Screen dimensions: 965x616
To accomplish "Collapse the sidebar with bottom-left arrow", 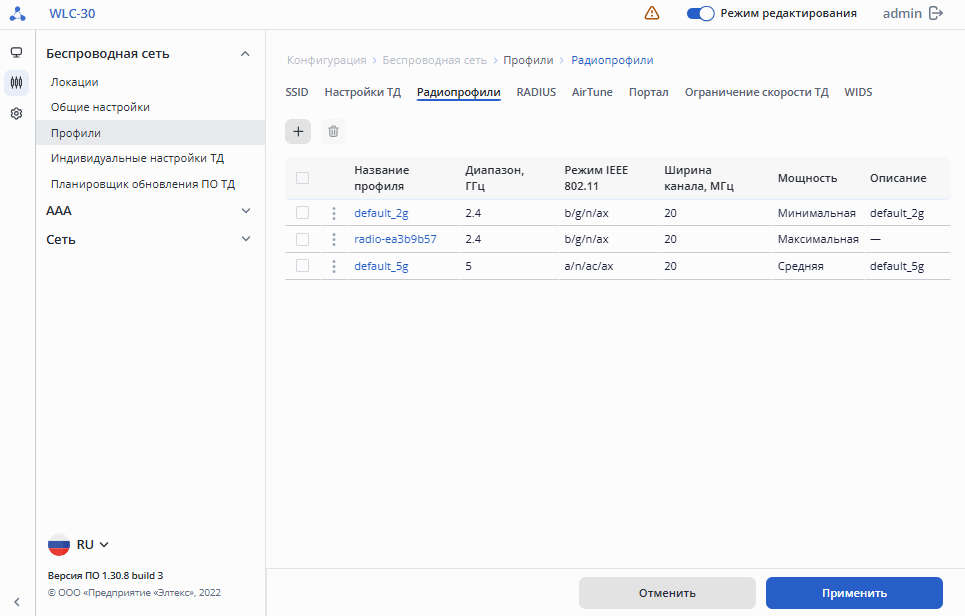I will point(16,600).
